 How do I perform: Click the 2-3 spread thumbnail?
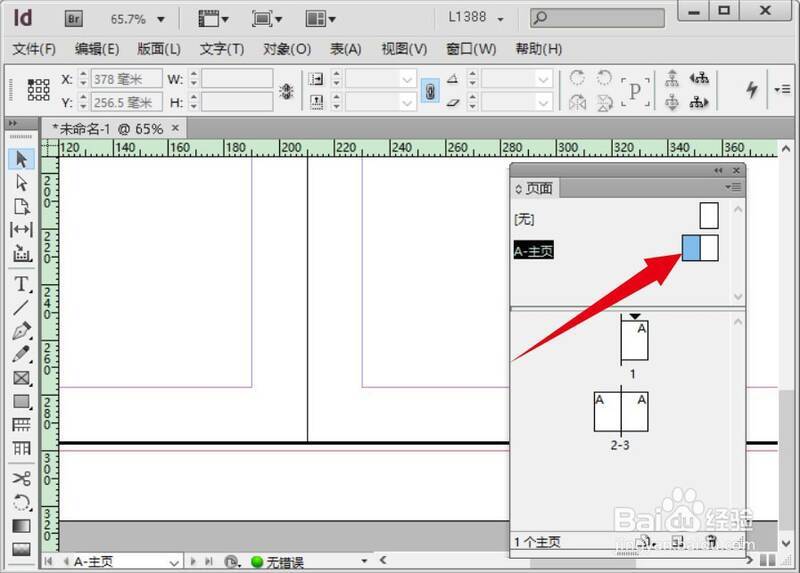622,412
